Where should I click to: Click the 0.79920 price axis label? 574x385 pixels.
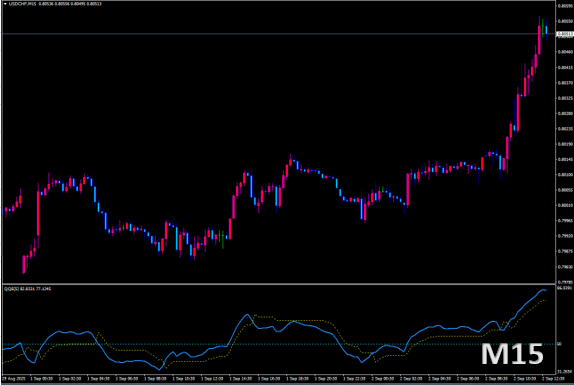point(565,236)
